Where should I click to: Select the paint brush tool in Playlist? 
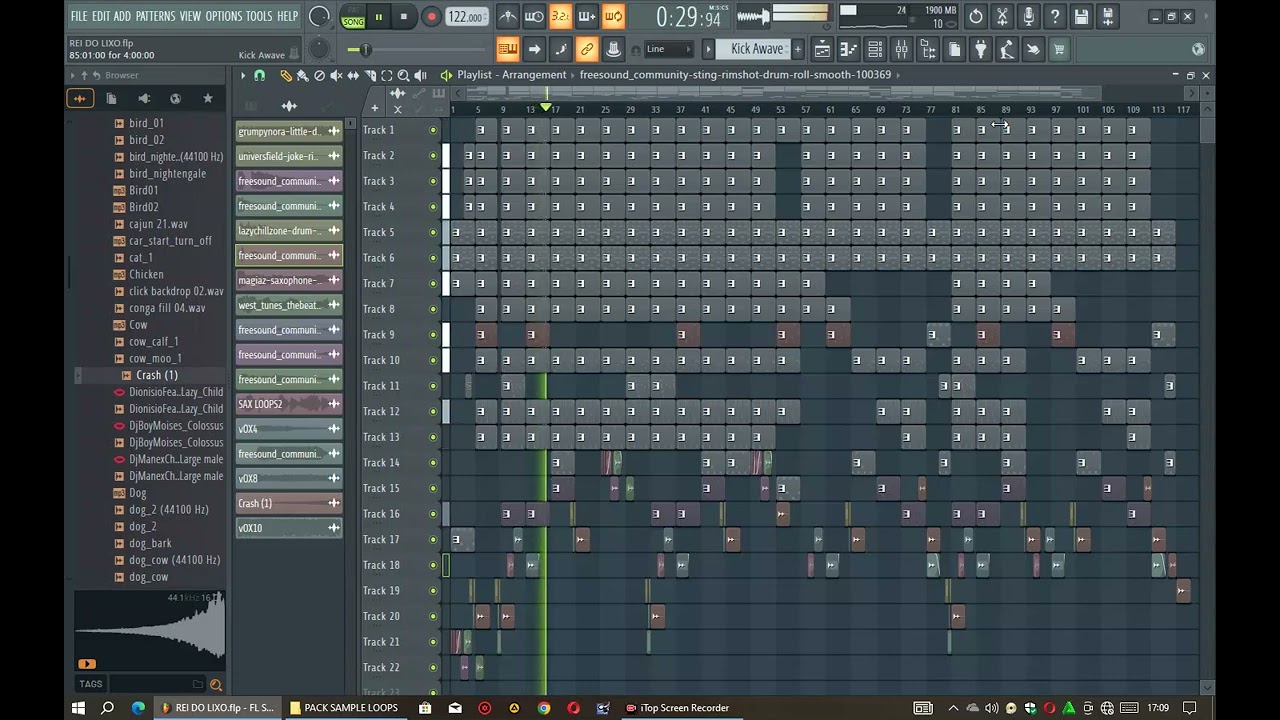pyautogui.click(x=303, y=76)
